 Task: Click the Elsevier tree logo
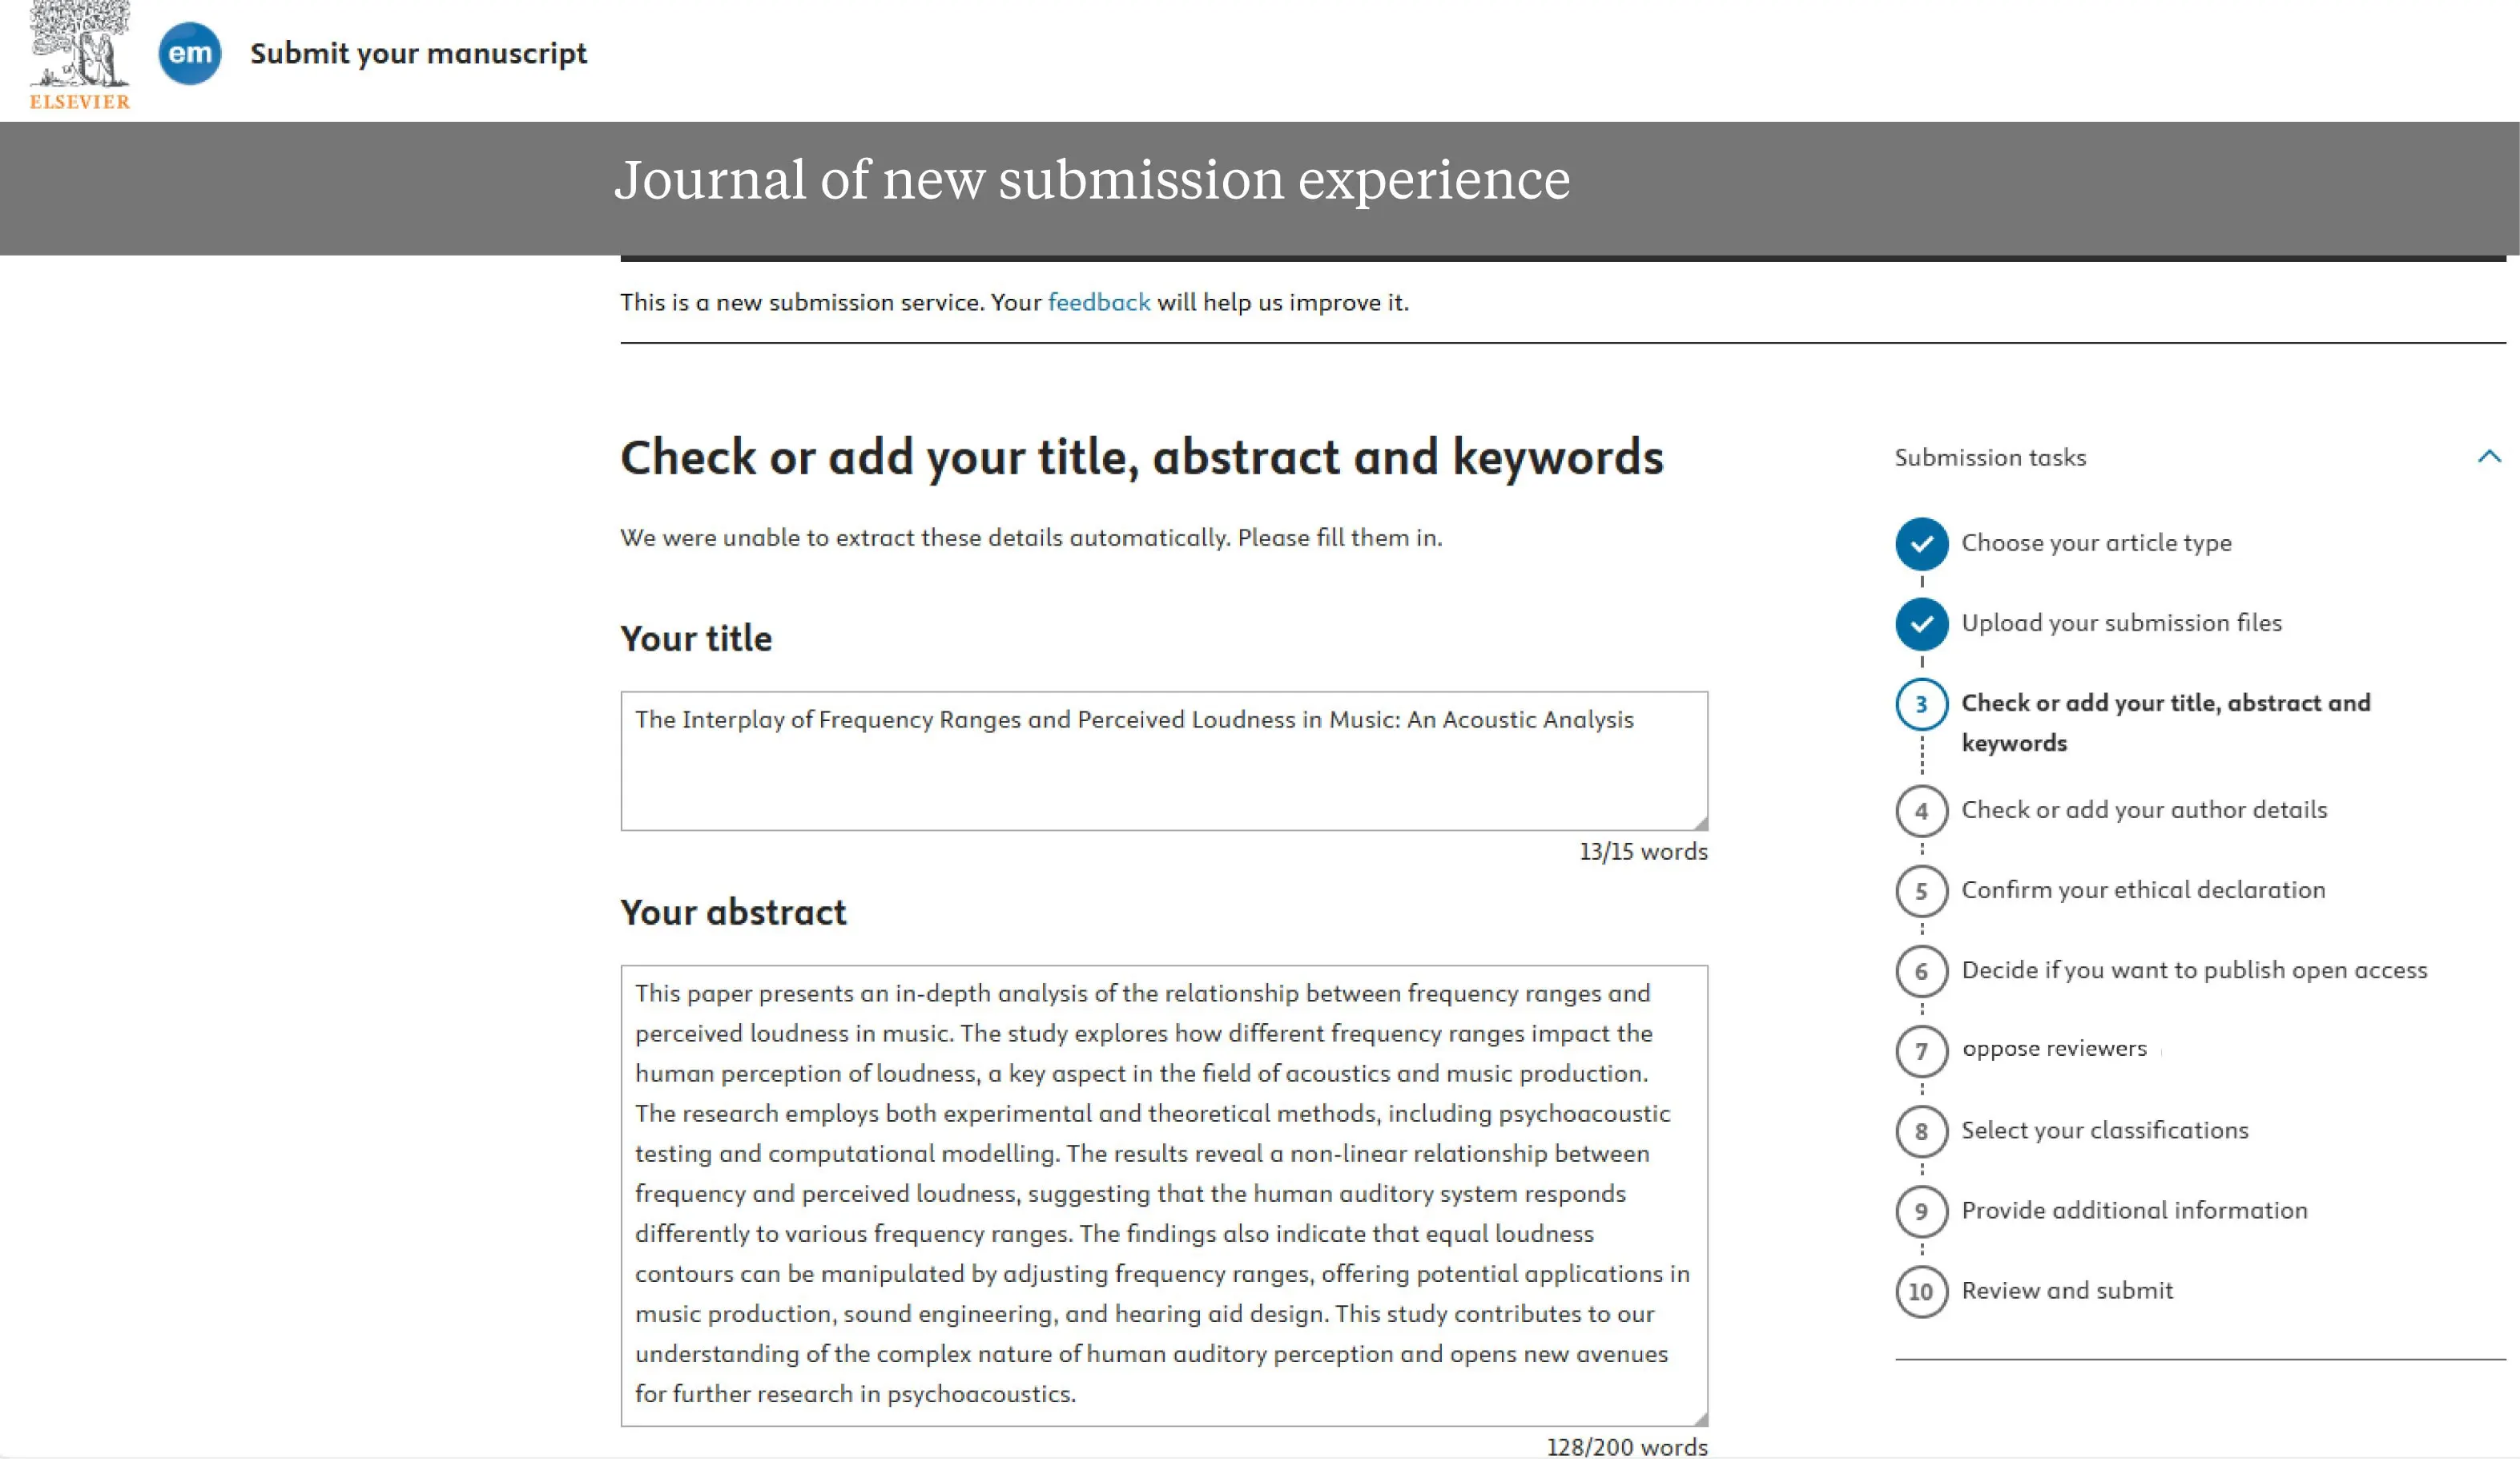(78, 55)
